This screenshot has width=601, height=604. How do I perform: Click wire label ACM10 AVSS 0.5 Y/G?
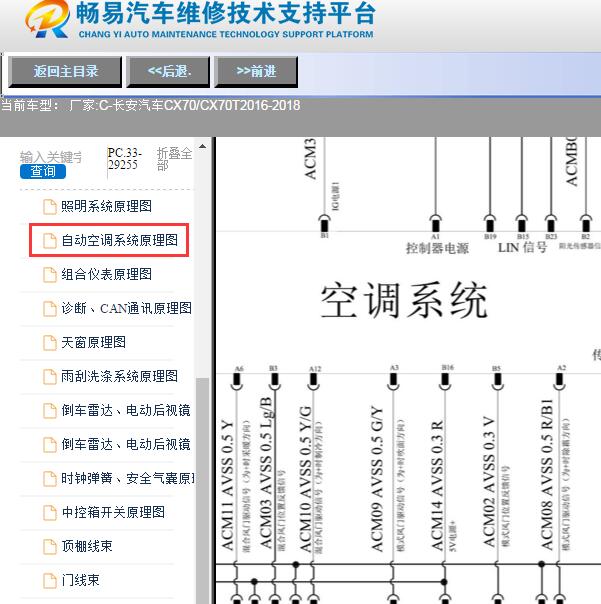[x=305, y=479]
